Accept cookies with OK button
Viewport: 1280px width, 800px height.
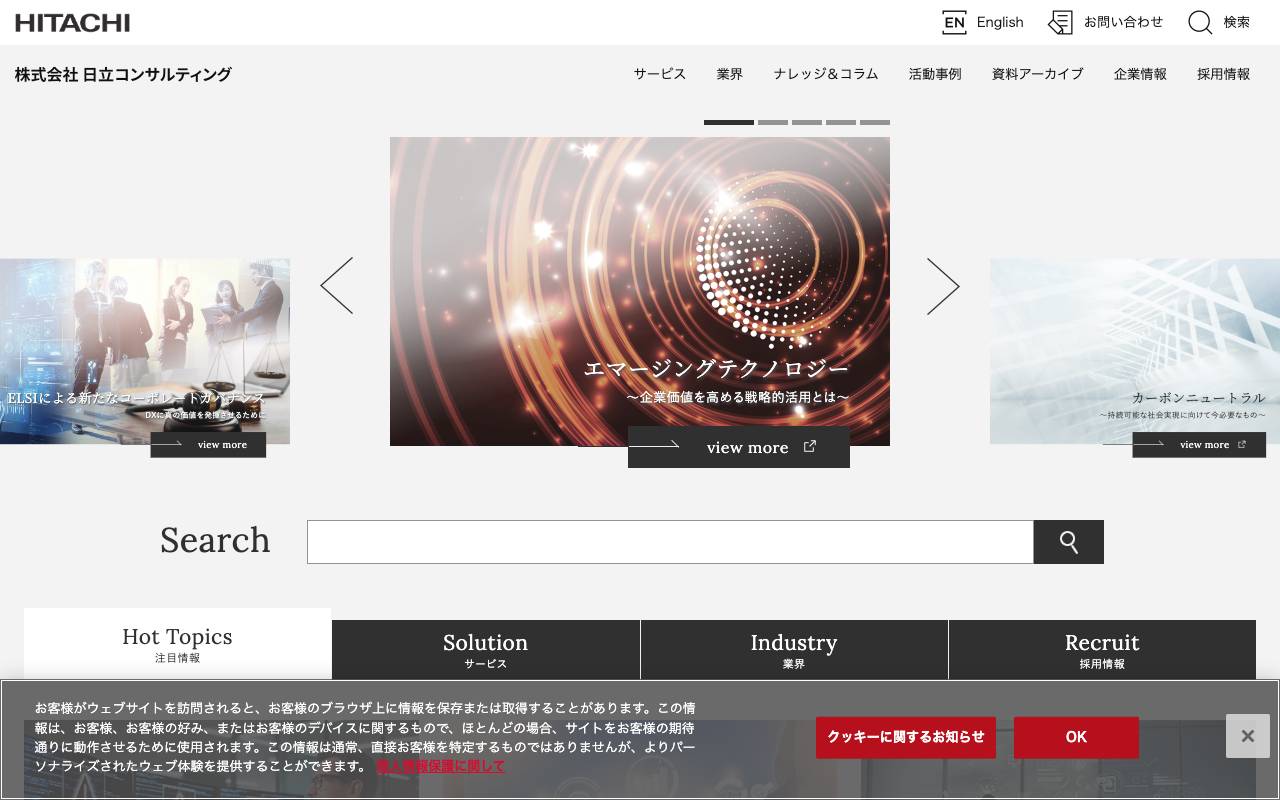[1076, 737]
